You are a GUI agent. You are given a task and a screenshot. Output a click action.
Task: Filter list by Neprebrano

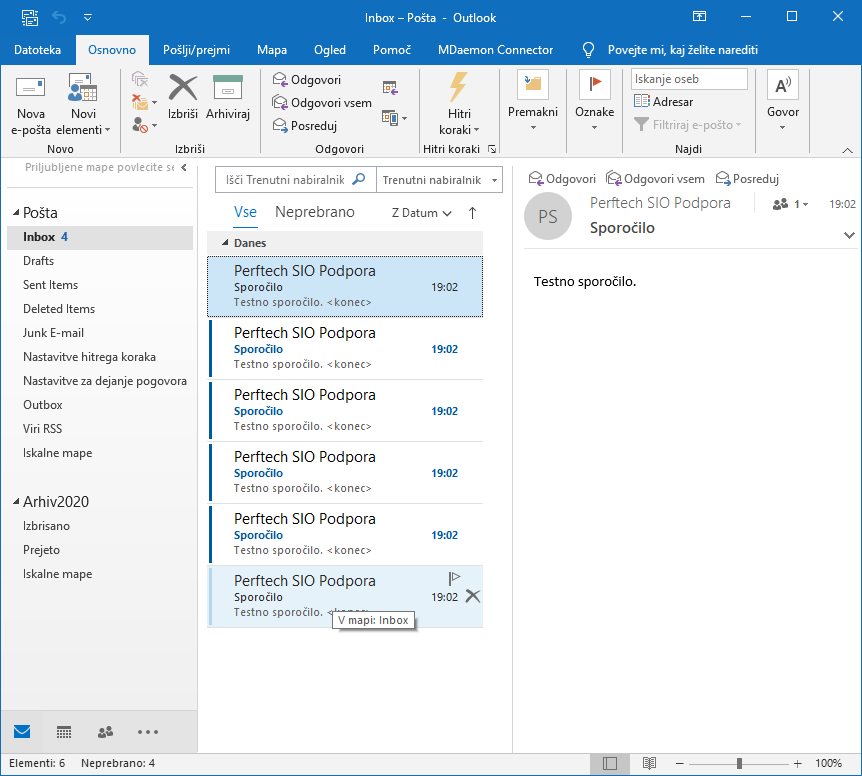(314, 212)
